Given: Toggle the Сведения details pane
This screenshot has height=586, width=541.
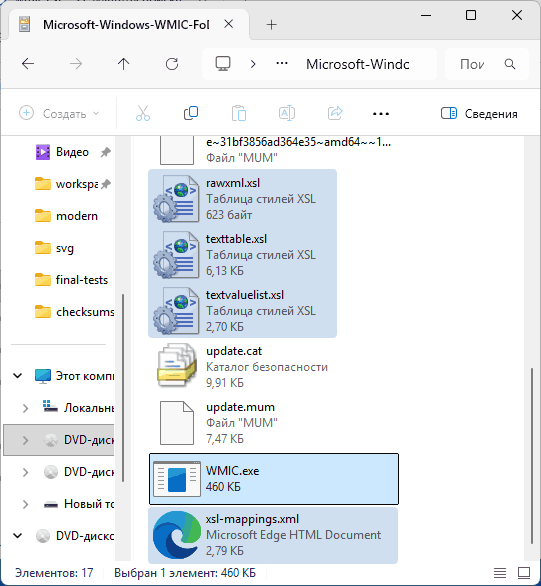Looking at the screenshot, I should point(479,113).
